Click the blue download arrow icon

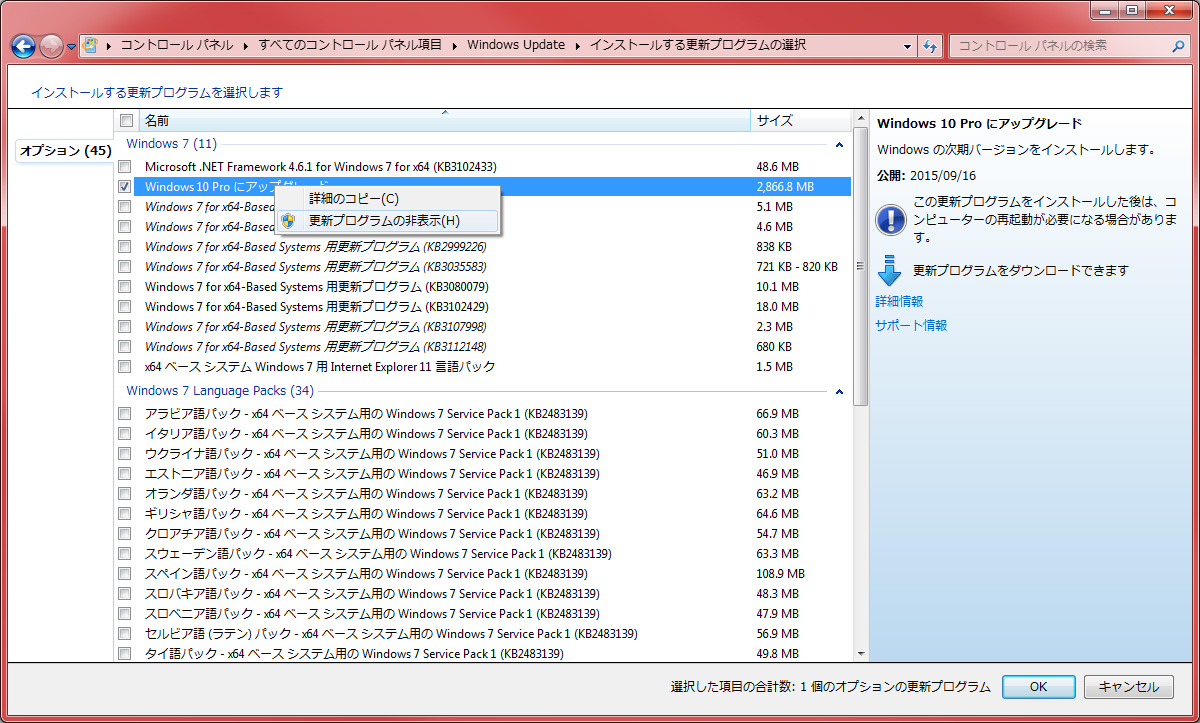click(x=890, y=270)
